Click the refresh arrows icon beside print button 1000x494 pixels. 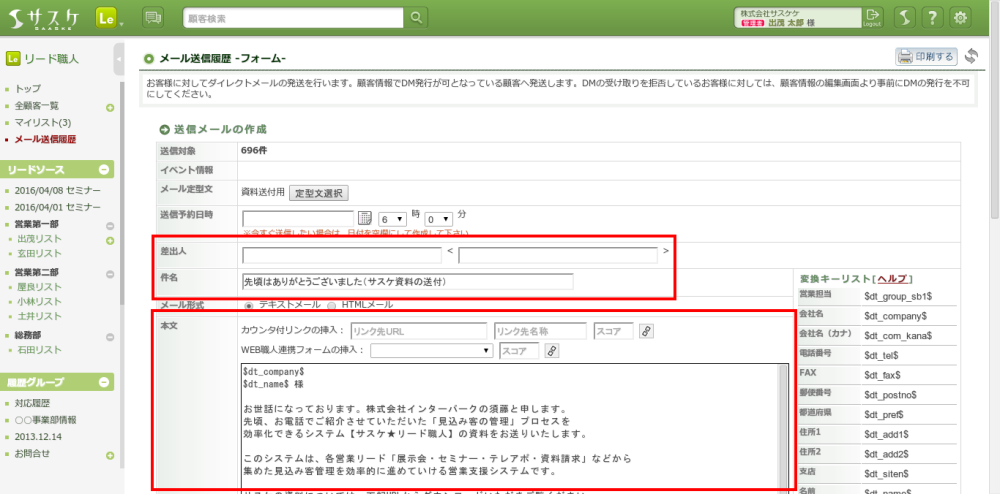(x=970, y=57)
